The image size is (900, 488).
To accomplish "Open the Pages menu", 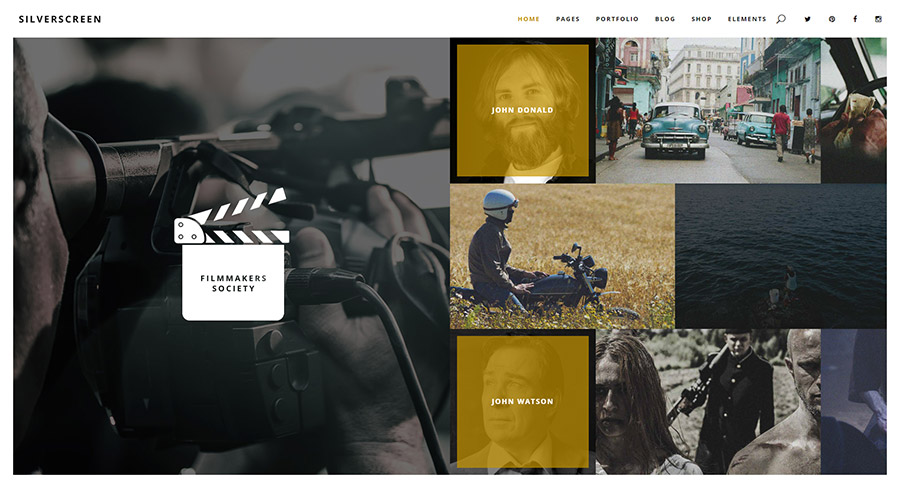I will (568, 19).
